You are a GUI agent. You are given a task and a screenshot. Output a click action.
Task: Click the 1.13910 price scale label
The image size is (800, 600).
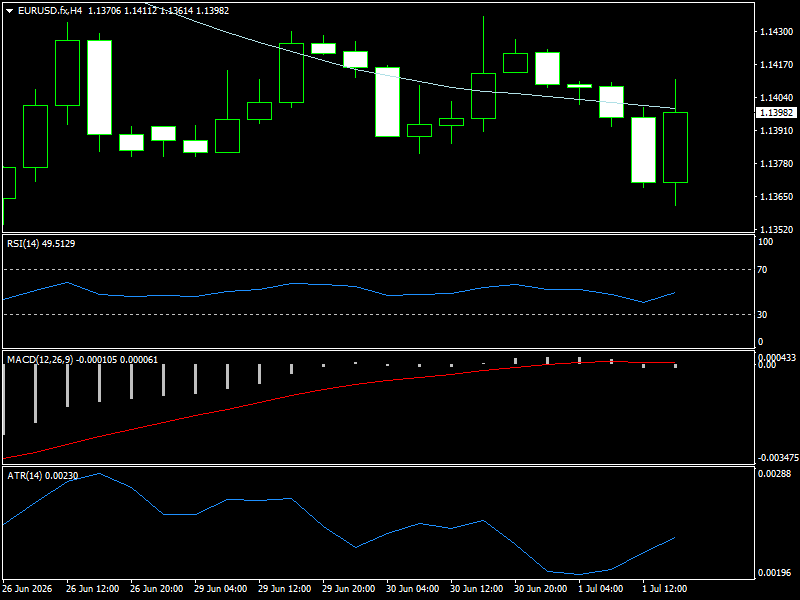[x=777, y=131]
